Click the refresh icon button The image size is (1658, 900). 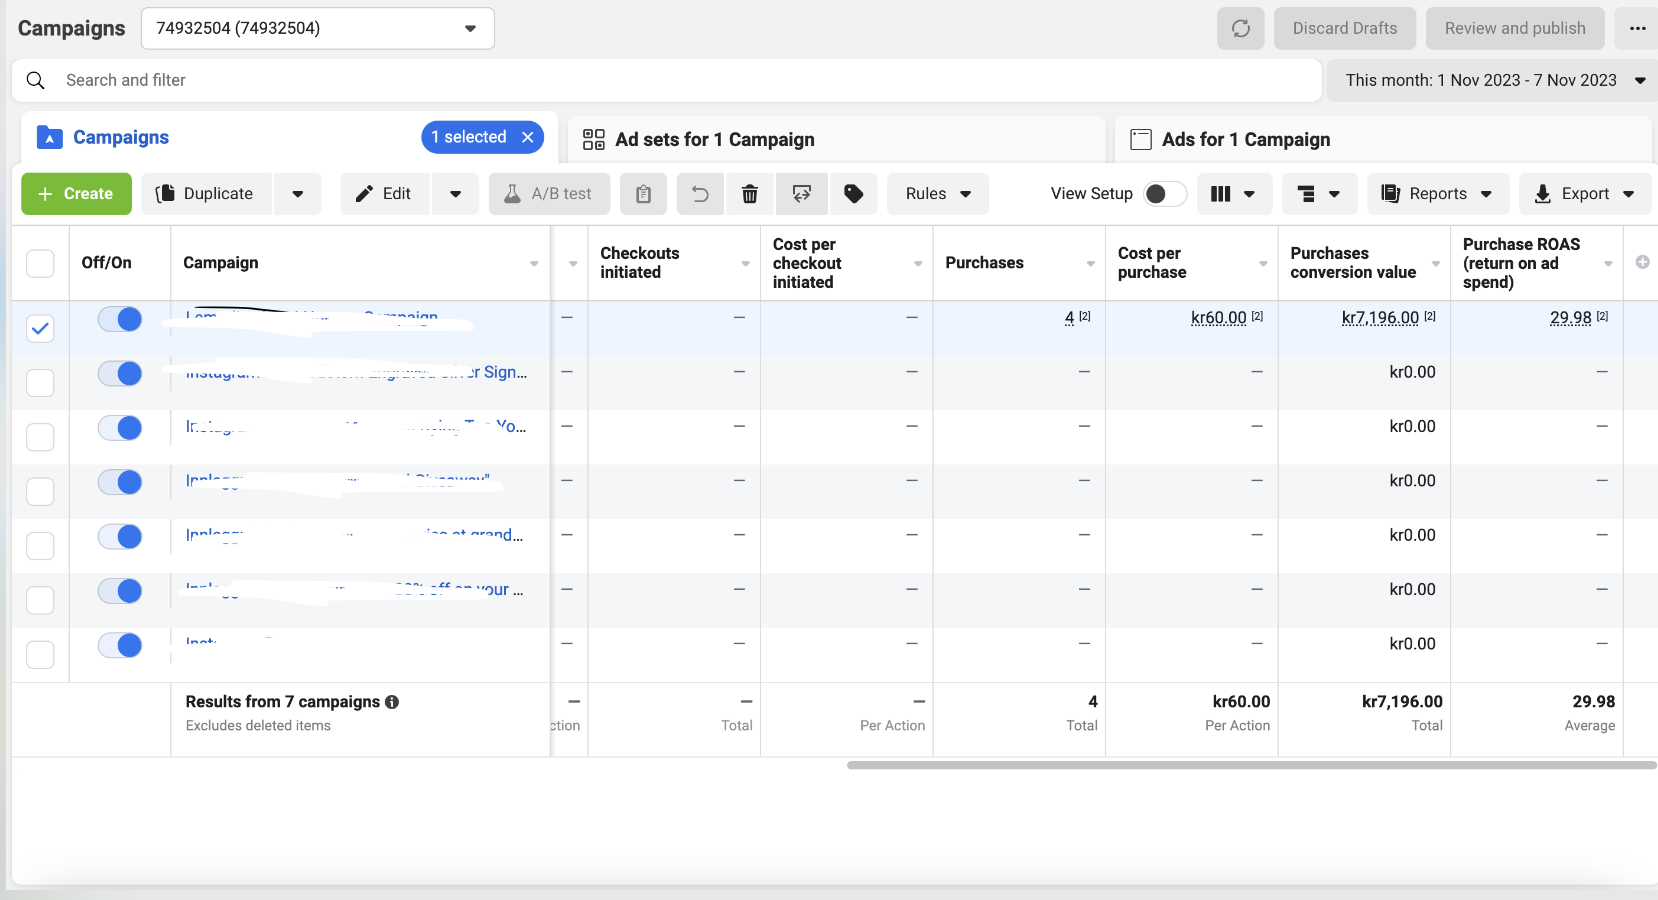click(x=1241, y=28)
